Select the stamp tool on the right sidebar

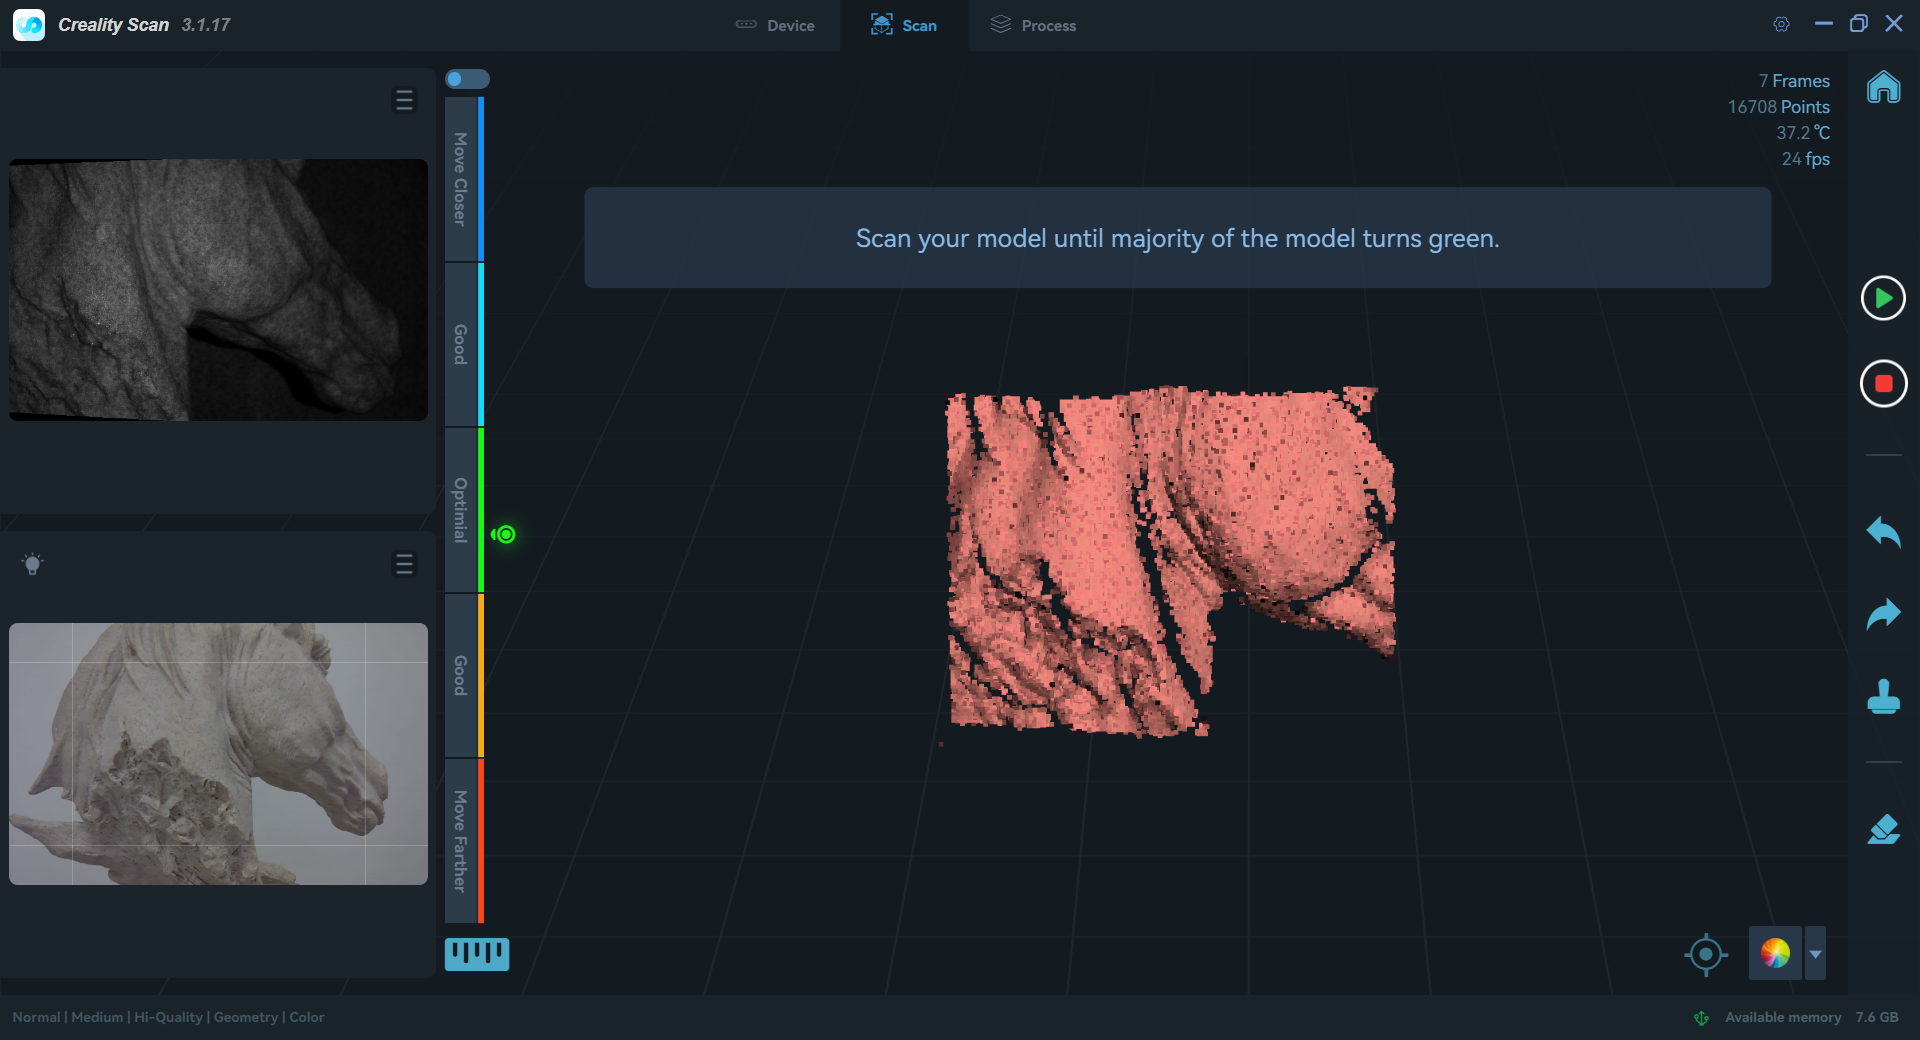[1884, 698]
